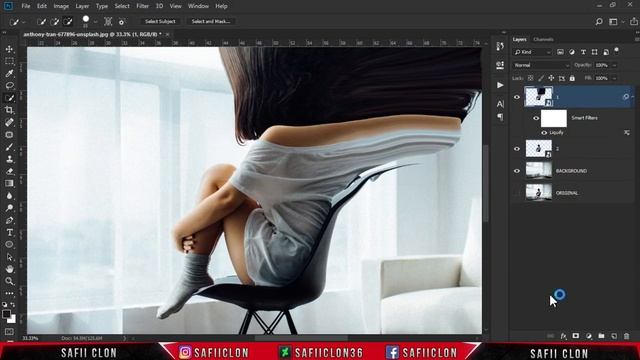Click the Select Subject button

(x=160, y=21)
